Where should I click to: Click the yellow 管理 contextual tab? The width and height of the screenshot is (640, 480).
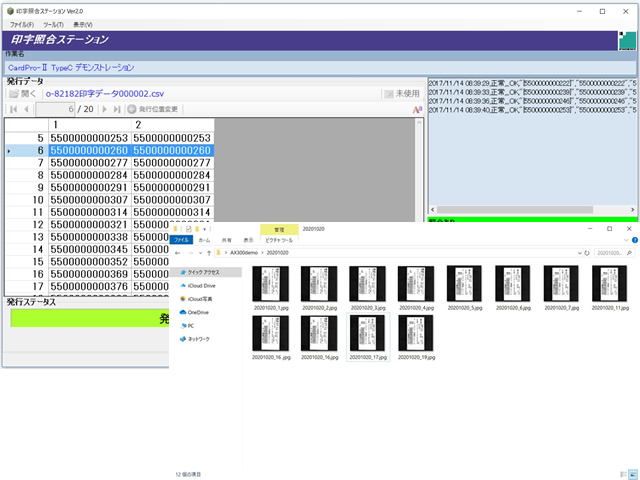click(x=279, y=230)
